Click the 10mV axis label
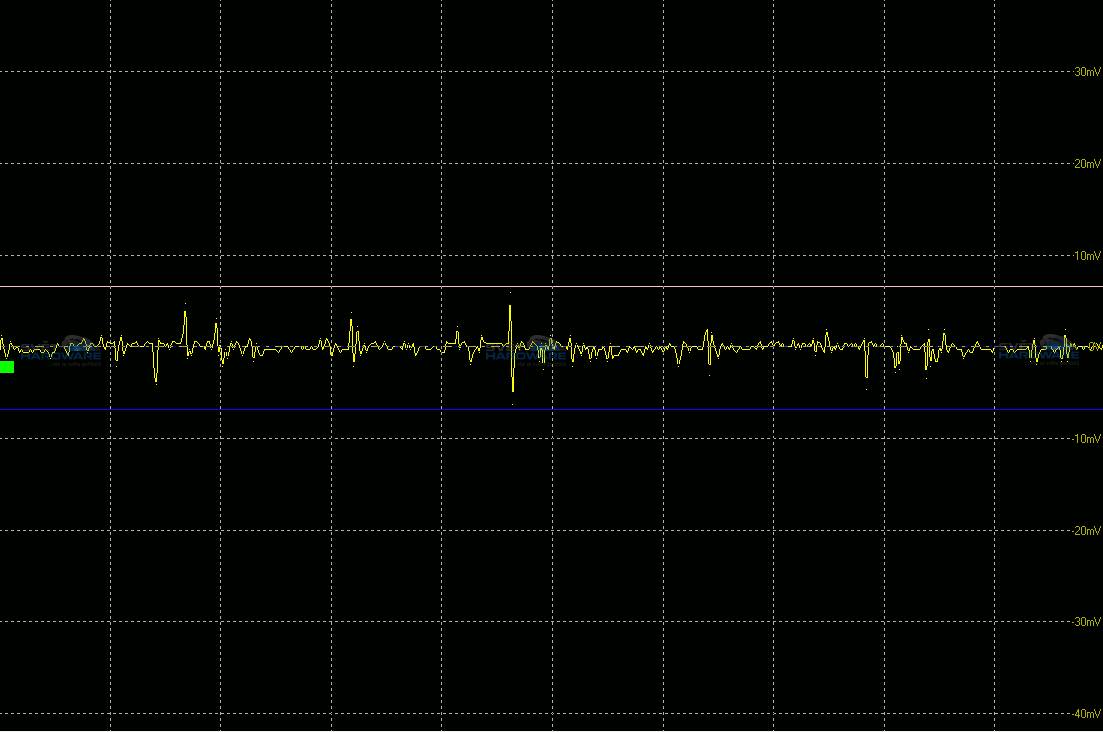This screenshot has height=732, width=1103. pyautogui.click(x=1086, y=256)
